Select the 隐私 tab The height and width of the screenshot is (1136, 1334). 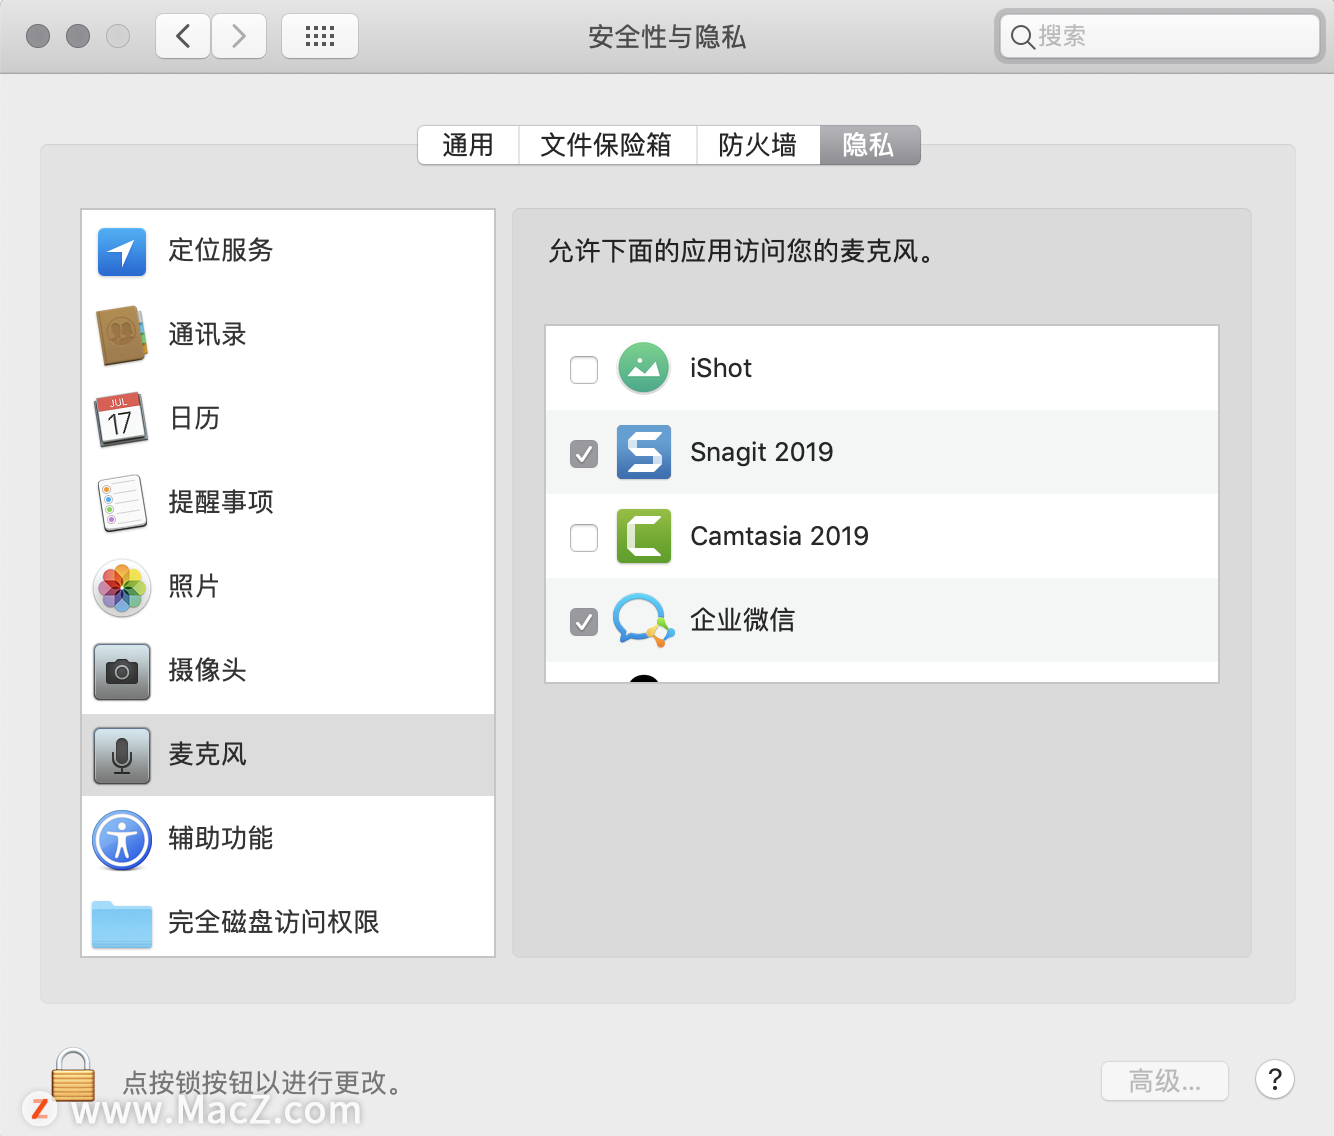(x=869, y=145)
